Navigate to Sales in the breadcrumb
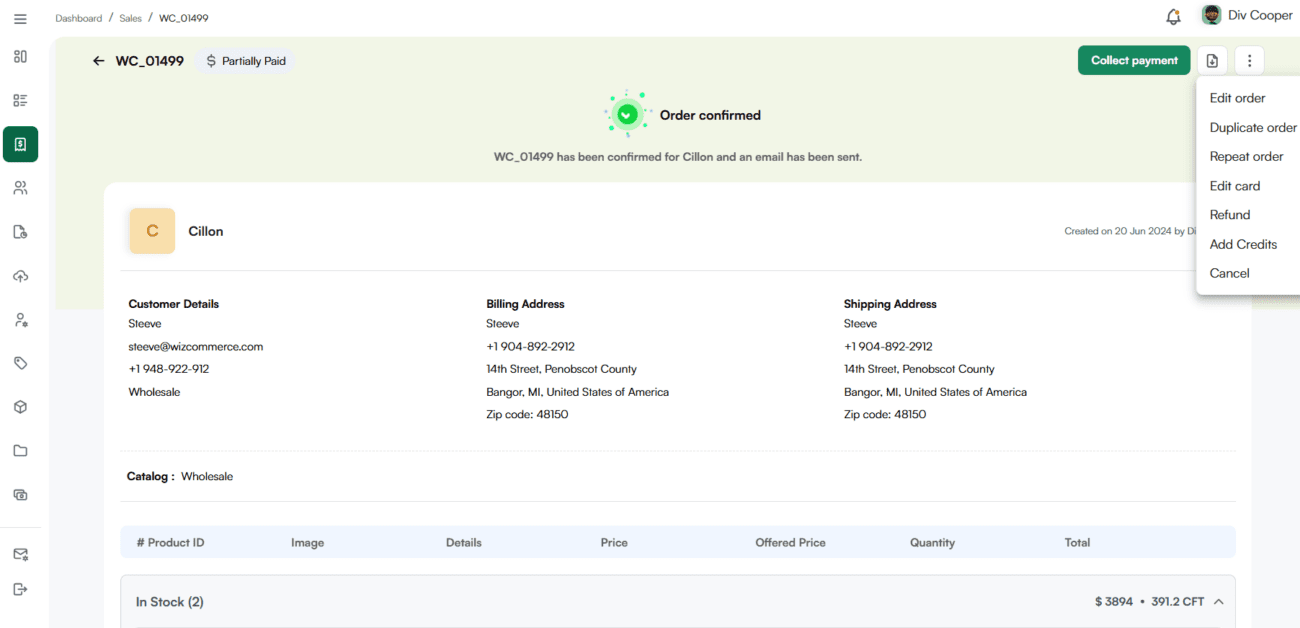The image size is (1300, 628). pyautogui.click(x=130, y=18)
